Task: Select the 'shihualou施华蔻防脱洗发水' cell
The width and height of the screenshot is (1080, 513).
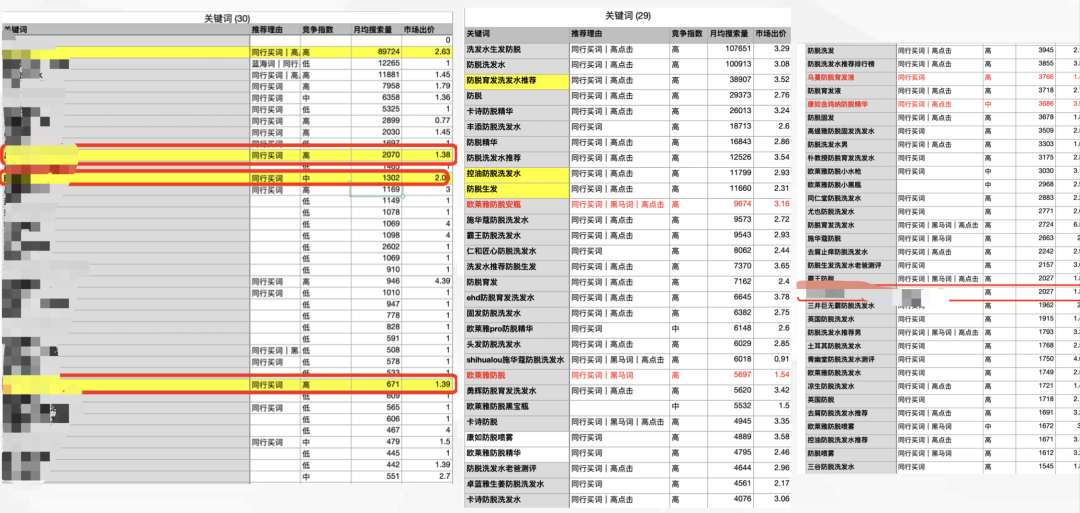Action: tap(517, 359)
